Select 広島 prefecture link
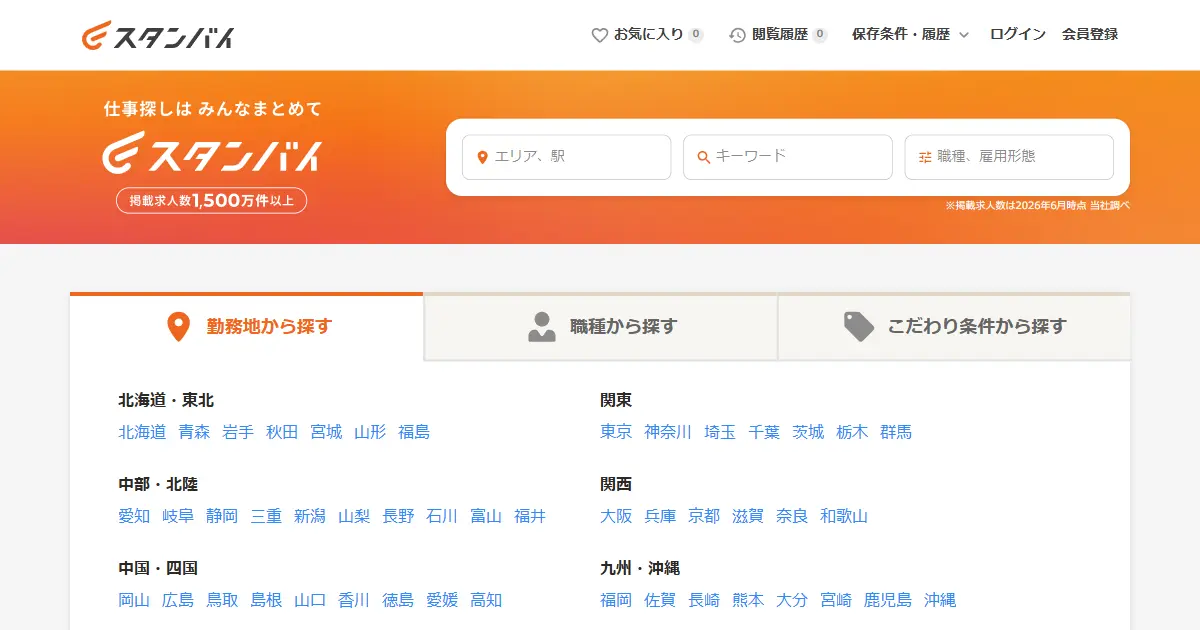Image resolution: width=1200 pixels, height=630 pixels. click(178, 600)
